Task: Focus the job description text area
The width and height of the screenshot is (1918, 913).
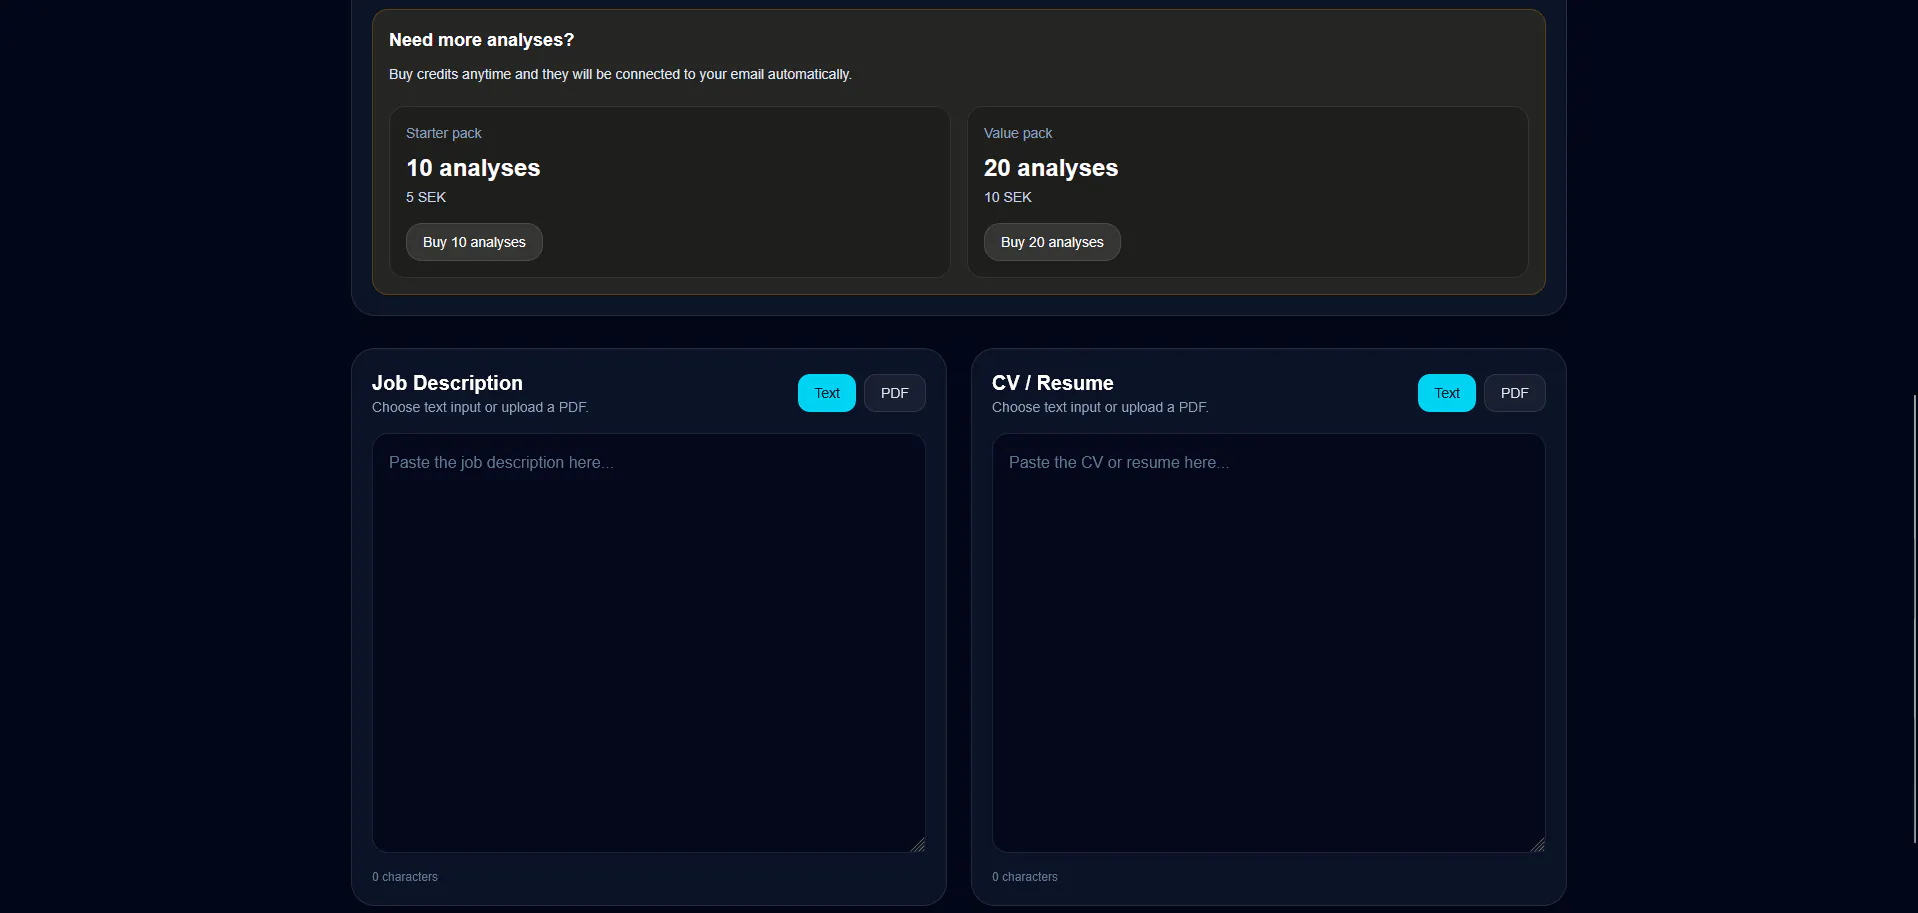Action: (x=649, y=643)
